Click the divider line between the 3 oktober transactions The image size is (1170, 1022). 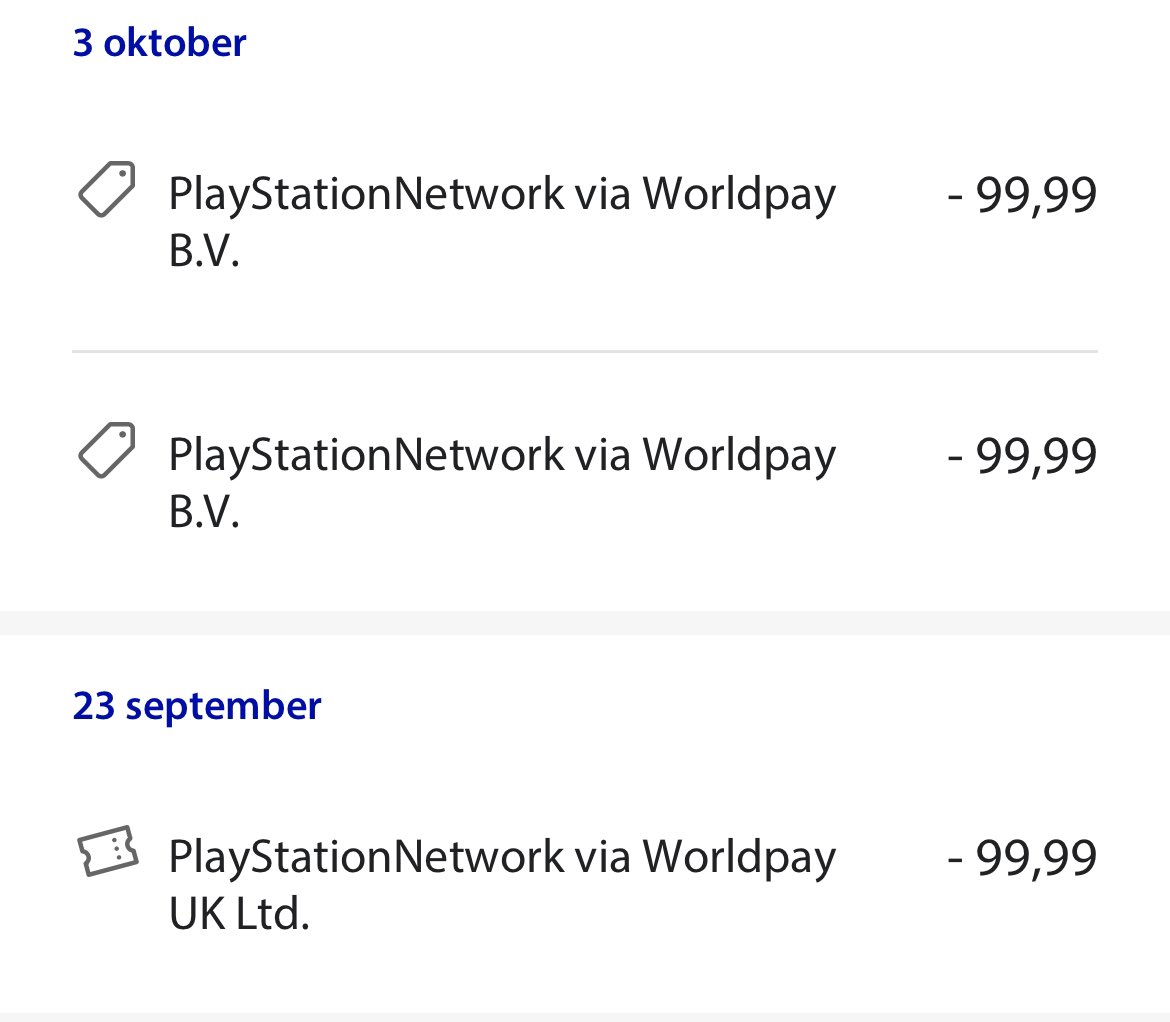coord(585,351)
